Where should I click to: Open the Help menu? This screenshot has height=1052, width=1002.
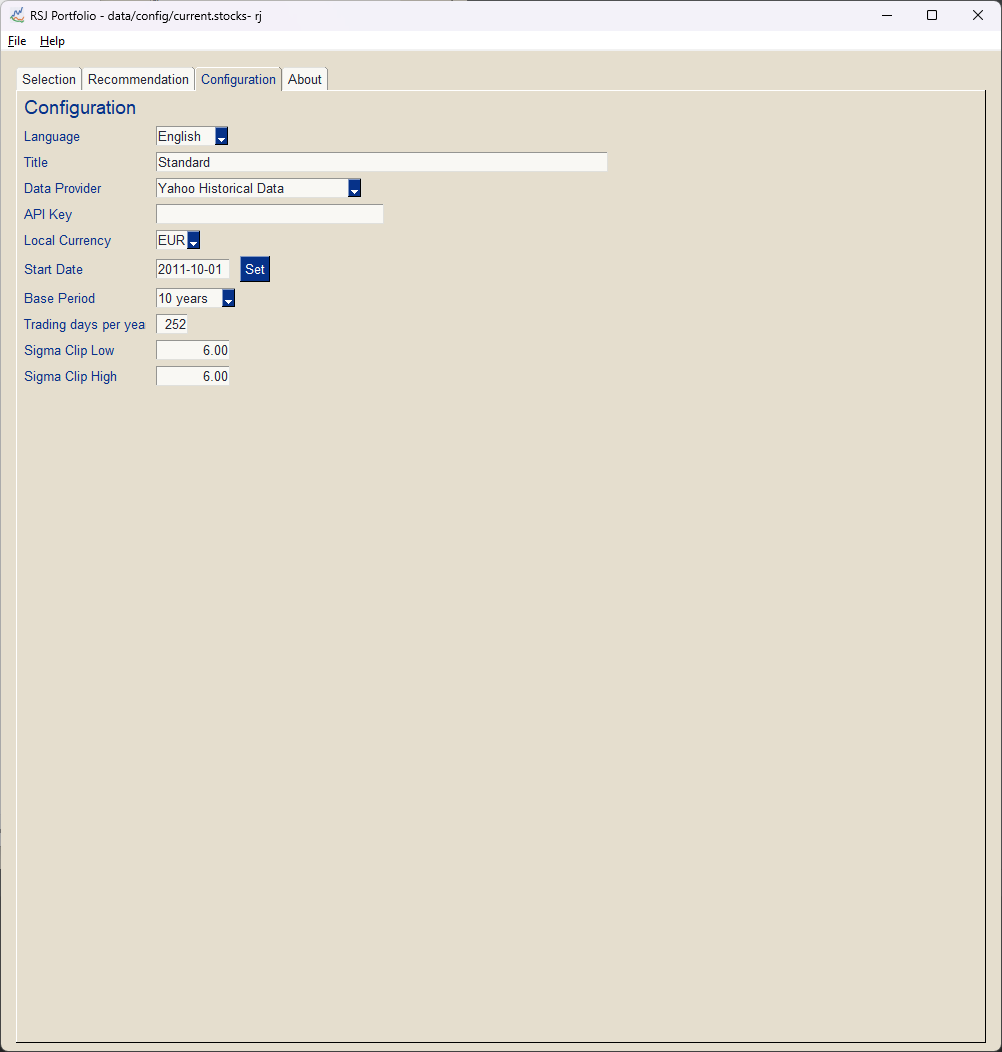tap(52, 41)
